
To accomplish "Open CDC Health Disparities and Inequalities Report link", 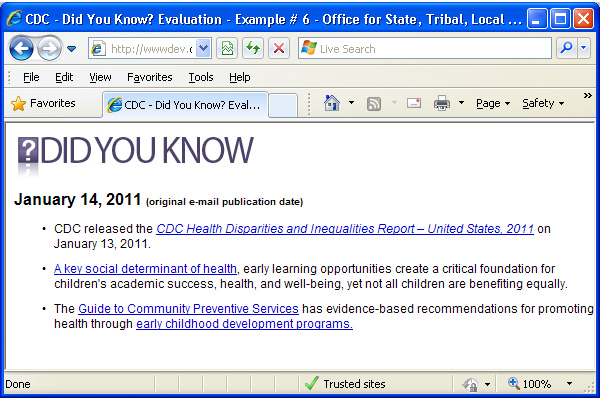I will [x=345, y=229].
